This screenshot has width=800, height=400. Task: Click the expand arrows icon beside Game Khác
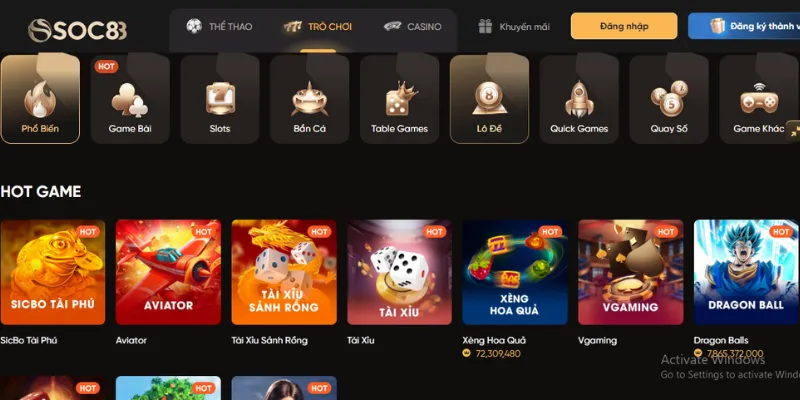tap(793, 131)
